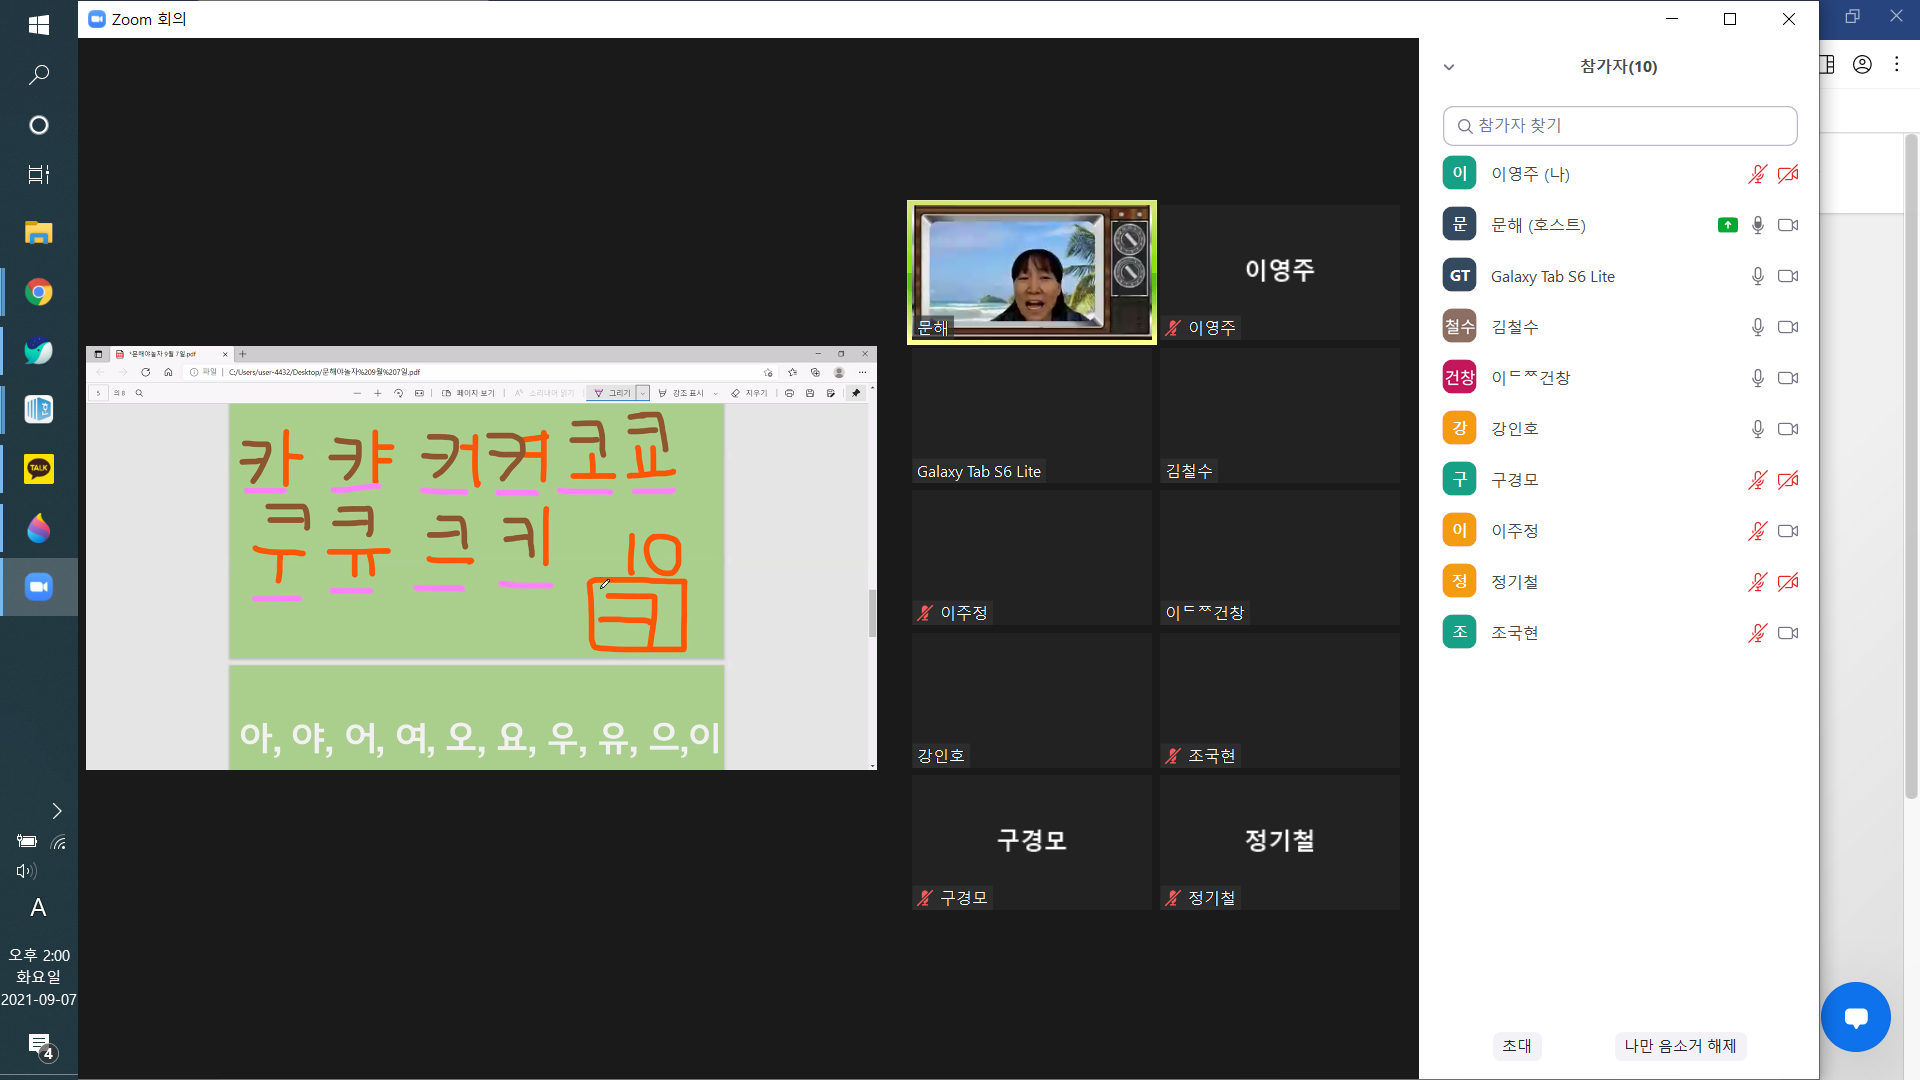The width and height of the screenshot is (1920, 1080).
Task: Open draw tool dropdown arrow in PDF toolbar
Action: pyautogui.click(x=643, y=393)
